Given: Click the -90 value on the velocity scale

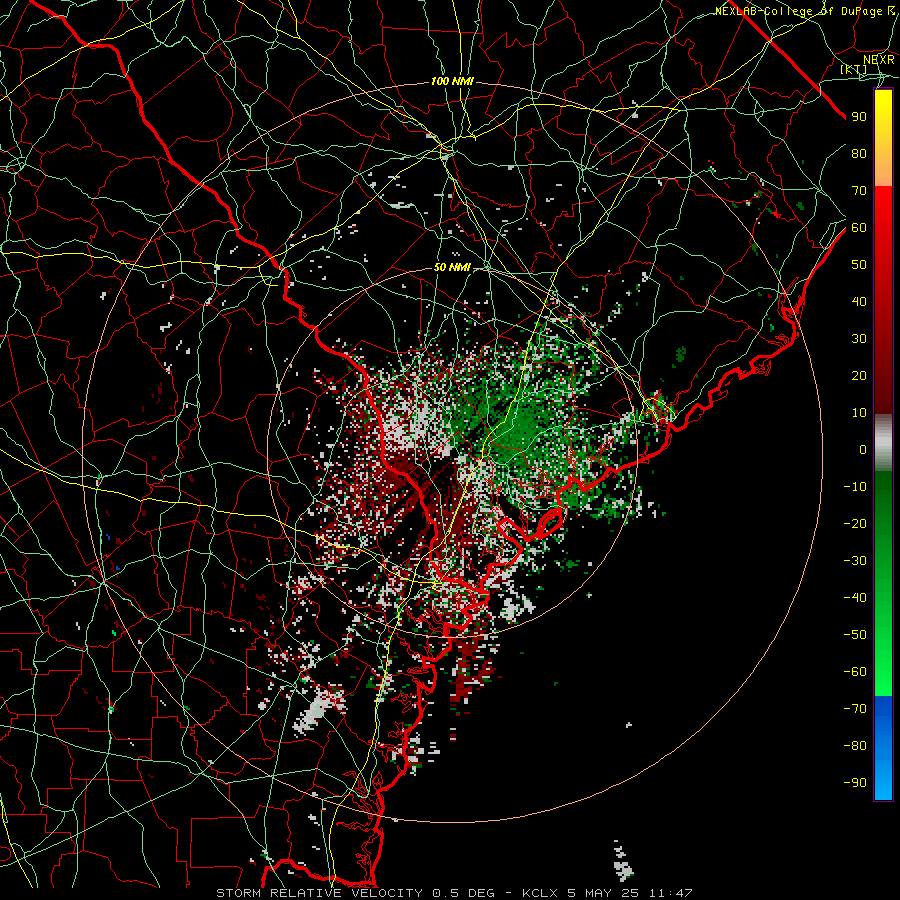Looking at the screenshot, I should [x=855, y=783].
